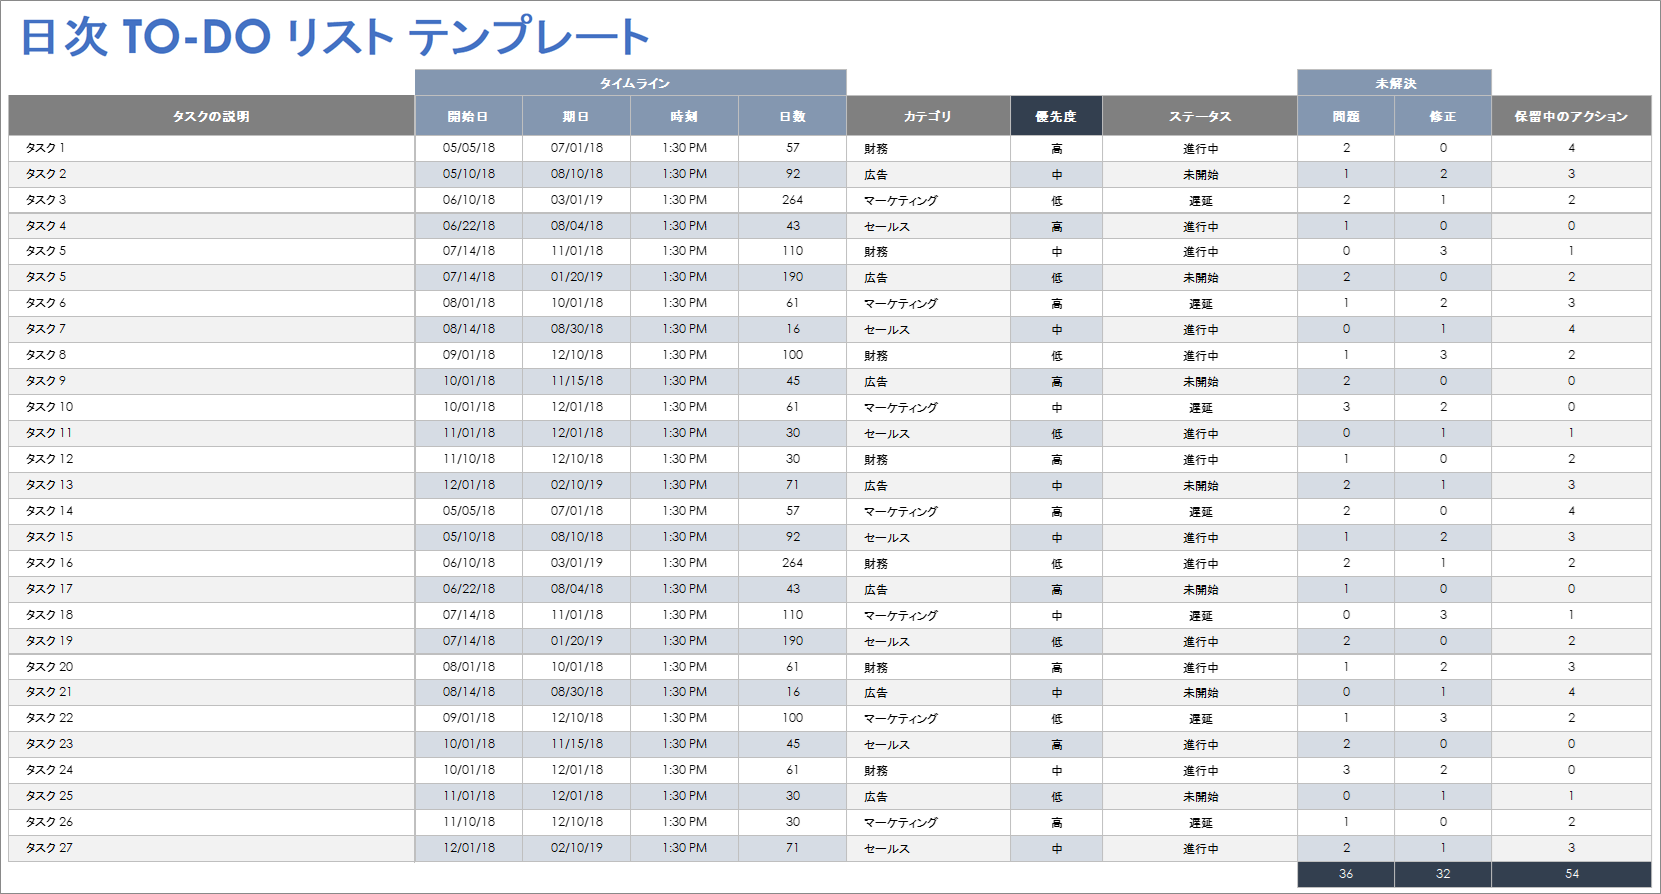This screenshot has height=894, width=1661.
Task: Click the 保留中のアクション value 4 of タスク 21
Action: click(x=1571, y=692)
